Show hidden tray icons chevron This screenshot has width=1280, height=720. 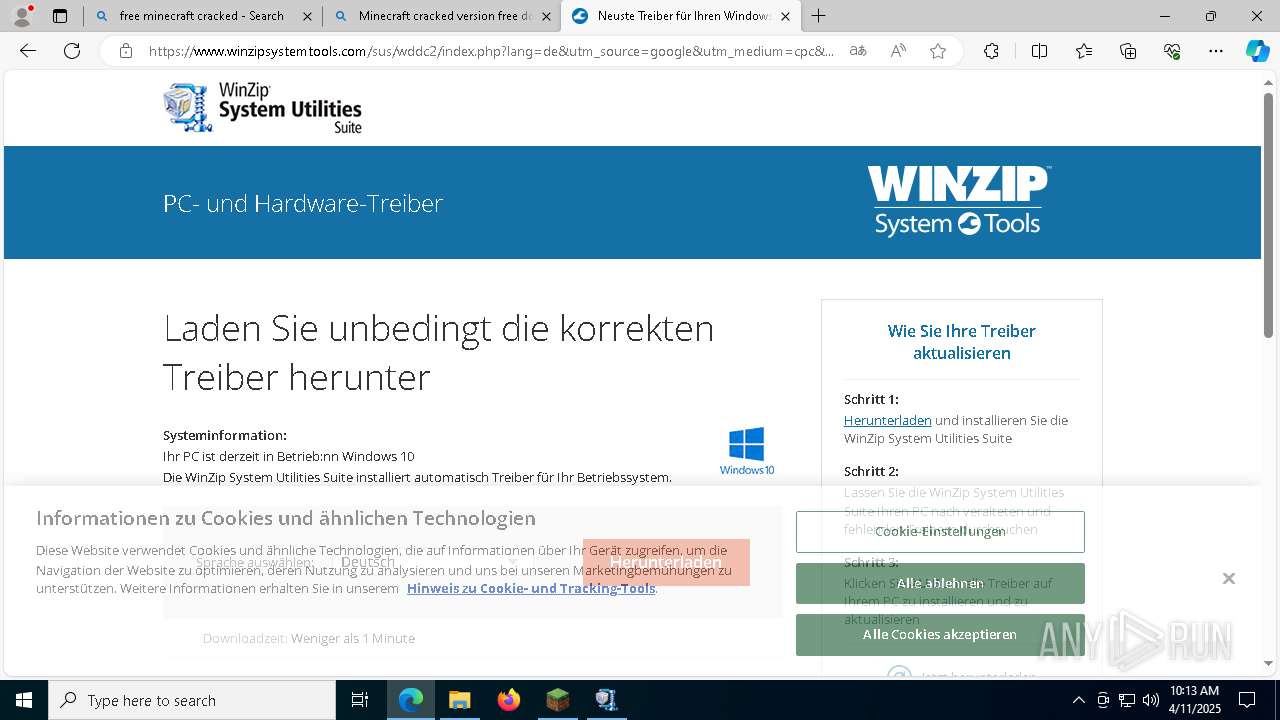click(x=1078, y=700)
